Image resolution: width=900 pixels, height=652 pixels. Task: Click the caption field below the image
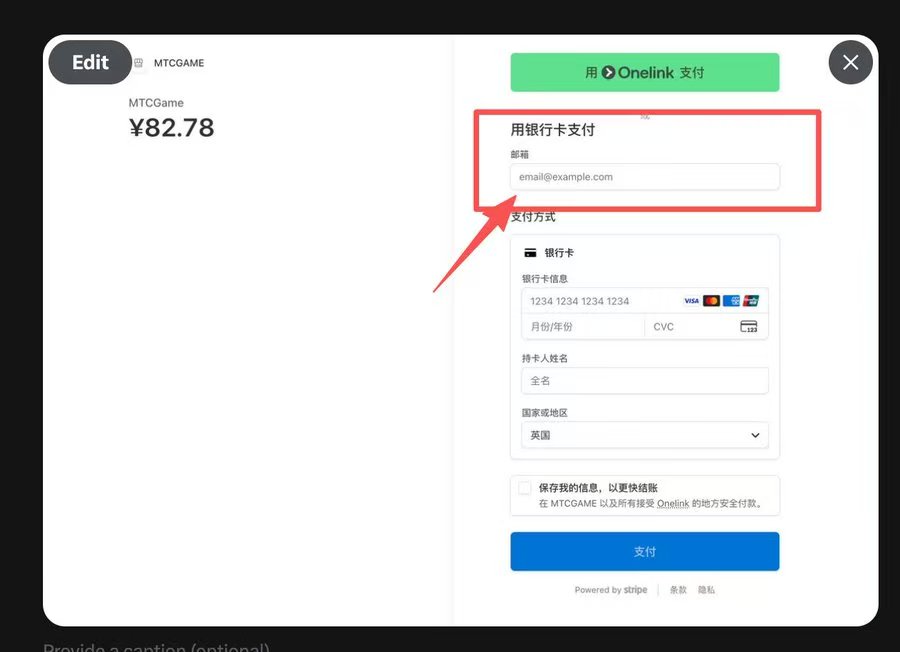(156, 647)
